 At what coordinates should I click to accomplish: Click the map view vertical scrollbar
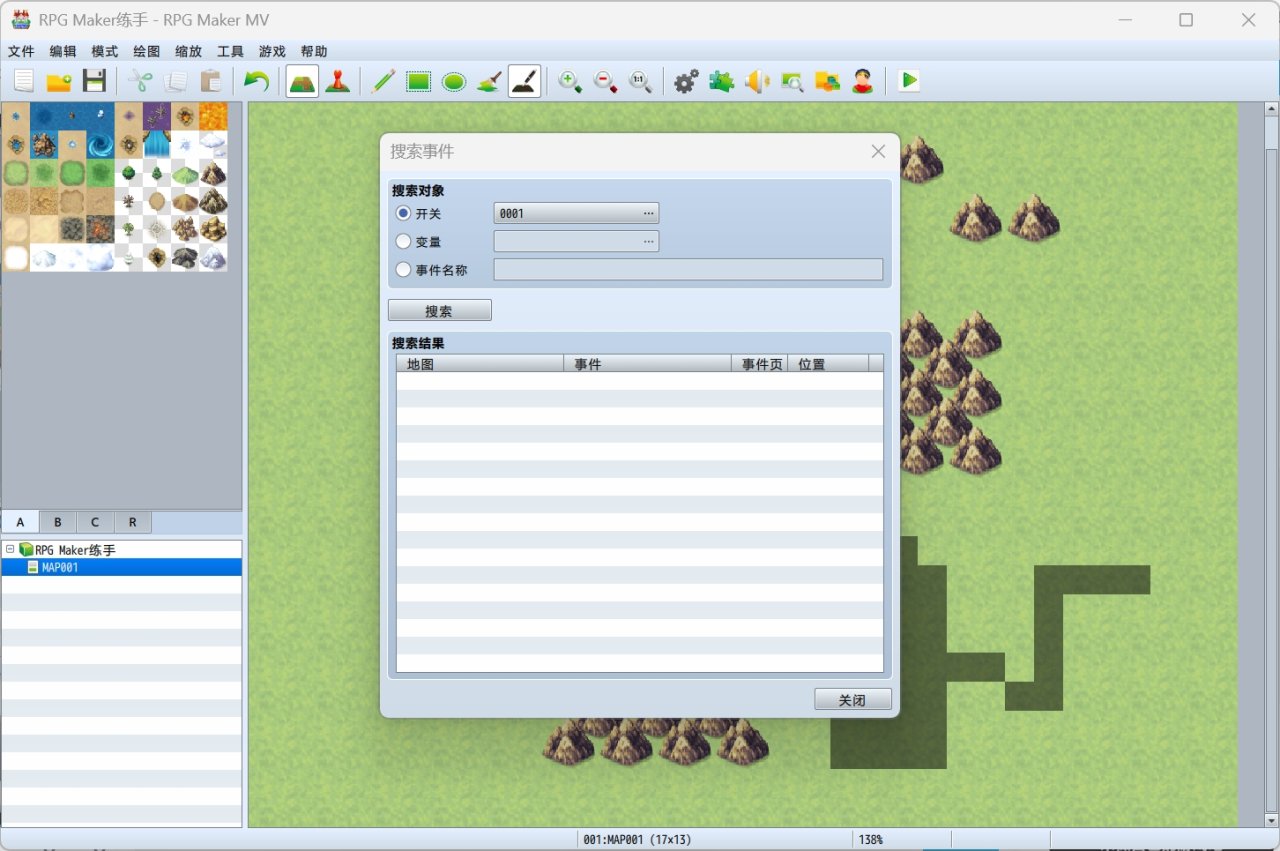click(1271, 465)
